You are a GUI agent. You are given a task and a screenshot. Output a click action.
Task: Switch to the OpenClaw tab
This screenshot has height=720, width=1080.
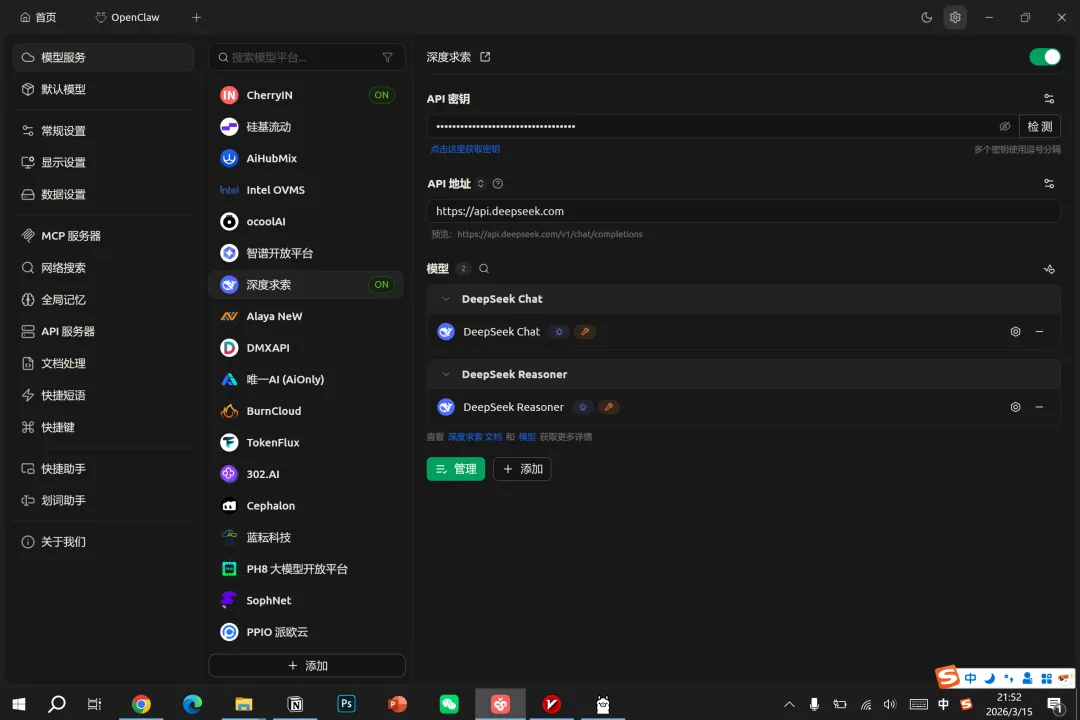click(128, 17)
